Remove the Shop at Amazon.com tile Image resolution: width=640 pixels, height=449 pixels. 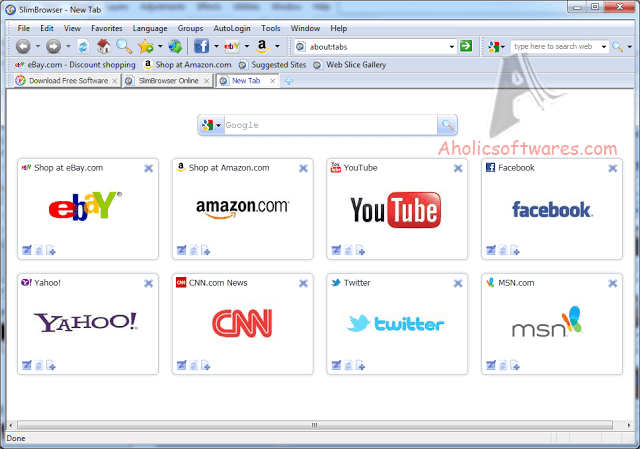[x=303, y=168]
